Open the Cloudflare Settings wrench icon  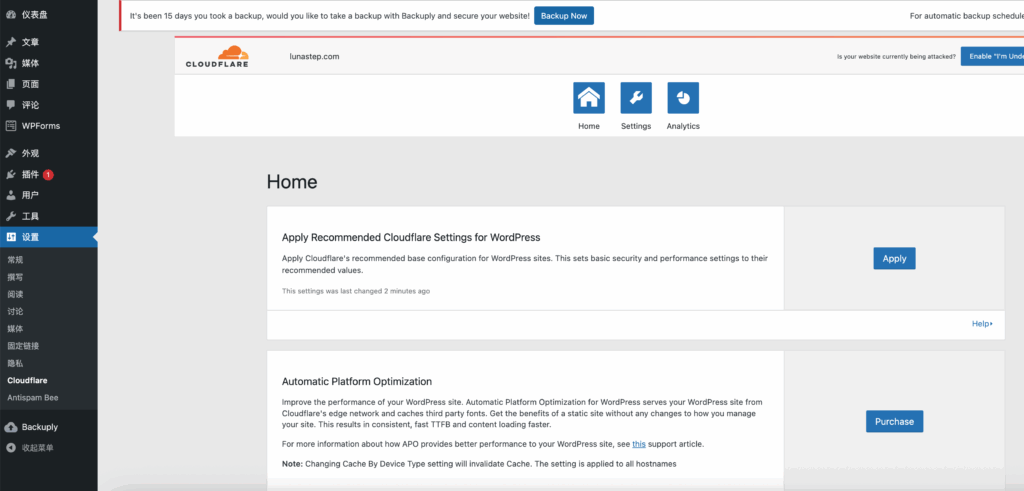[x=635, y=98]
